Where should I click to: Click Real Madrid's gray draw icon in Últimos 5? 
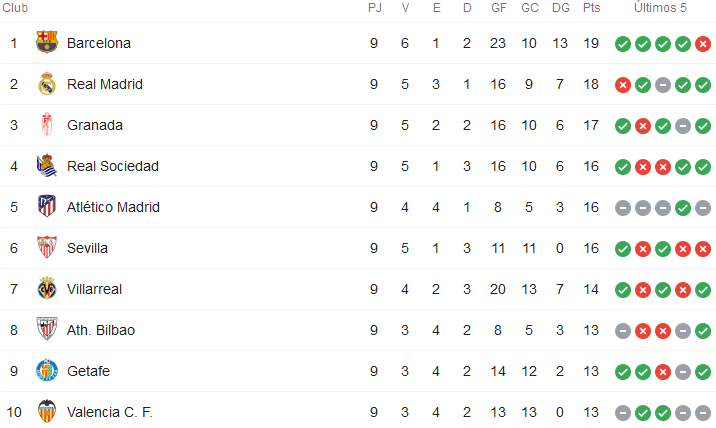pyautogui.click(x=663, y=85)
